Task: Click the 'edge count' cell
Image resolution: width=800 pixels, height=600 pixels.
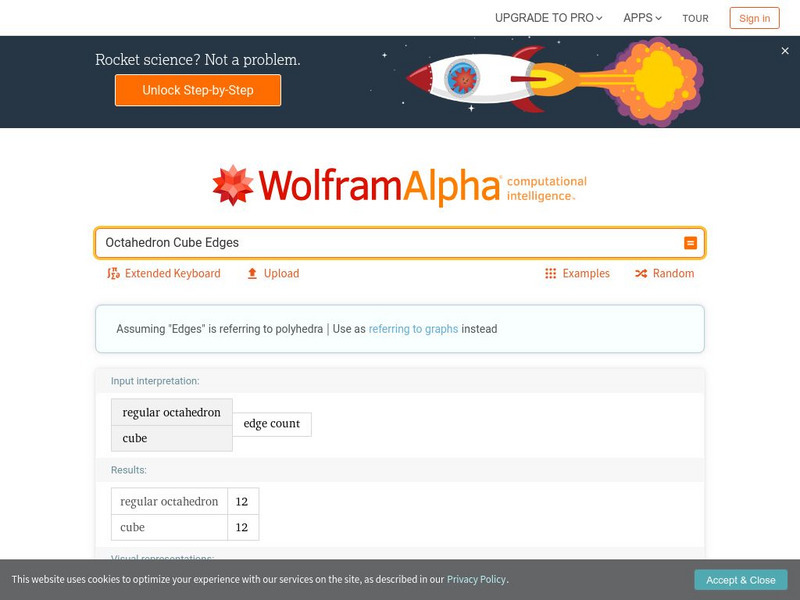Action: (x=272, y=424)
